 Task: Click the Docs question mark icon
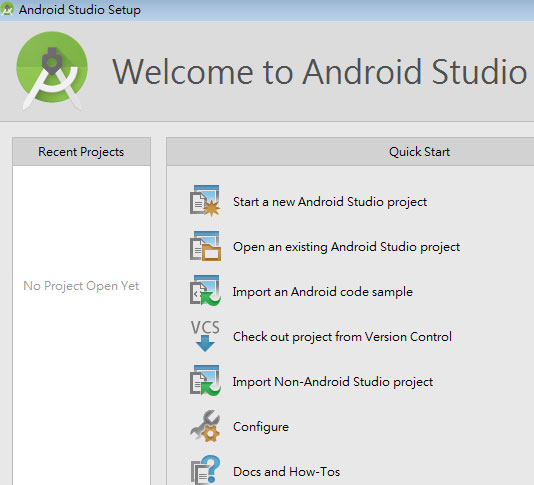click(205, 470)
